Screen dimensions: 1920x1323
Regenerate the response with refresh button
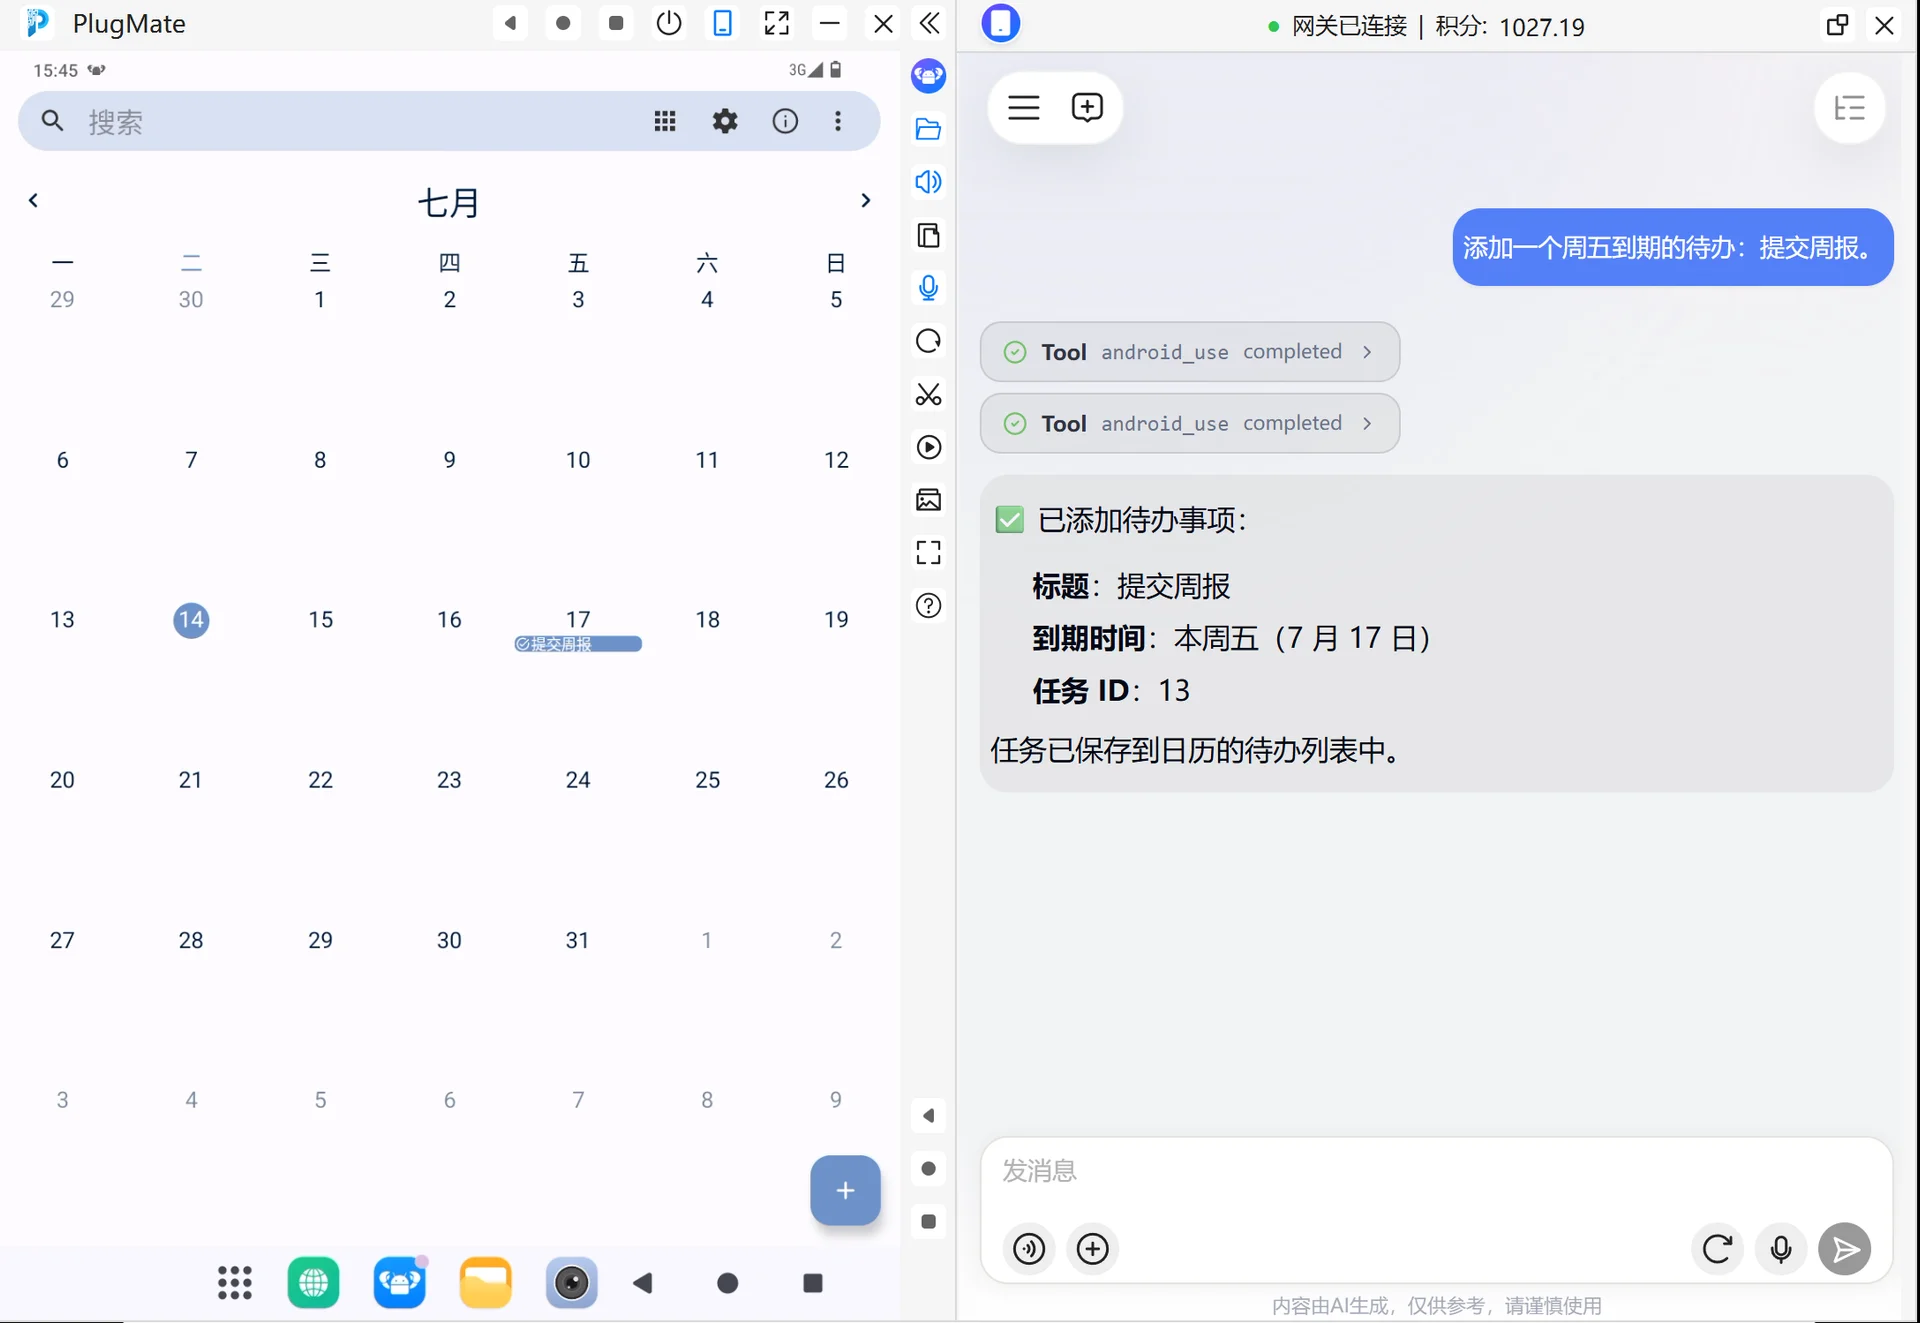[x=1717, y=1249]
